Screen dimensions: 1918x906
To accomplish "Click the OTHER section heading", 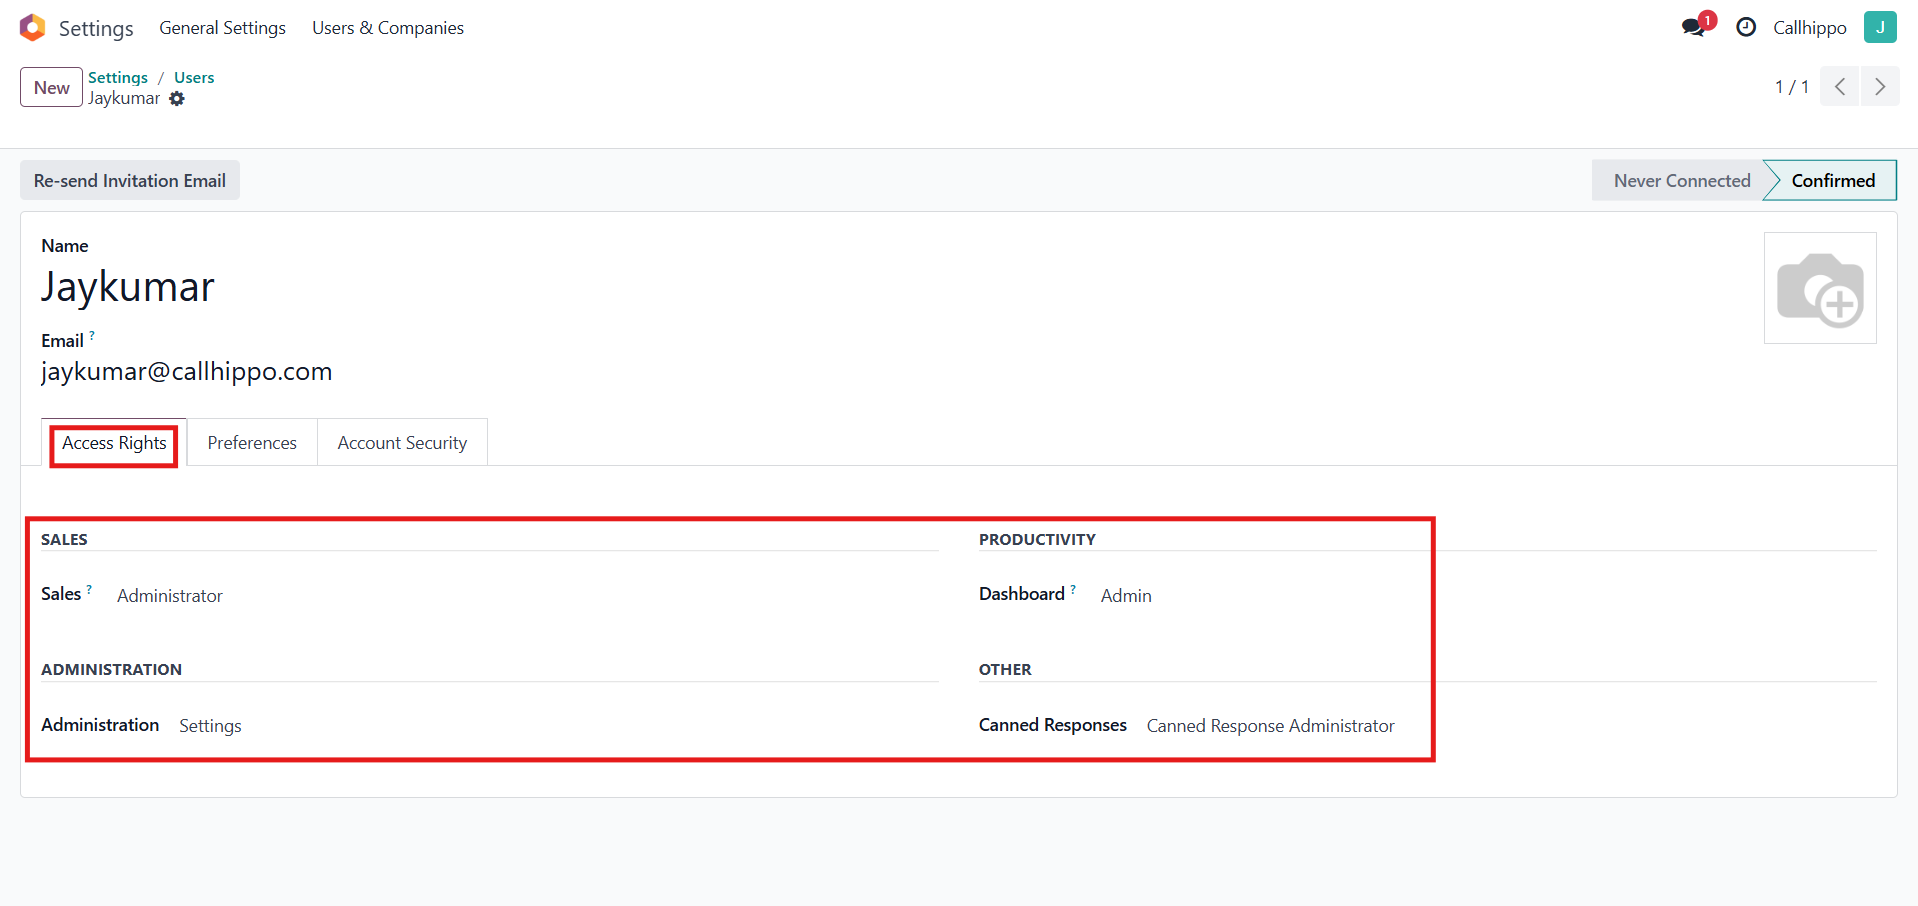I will (x=1005, y=669).
